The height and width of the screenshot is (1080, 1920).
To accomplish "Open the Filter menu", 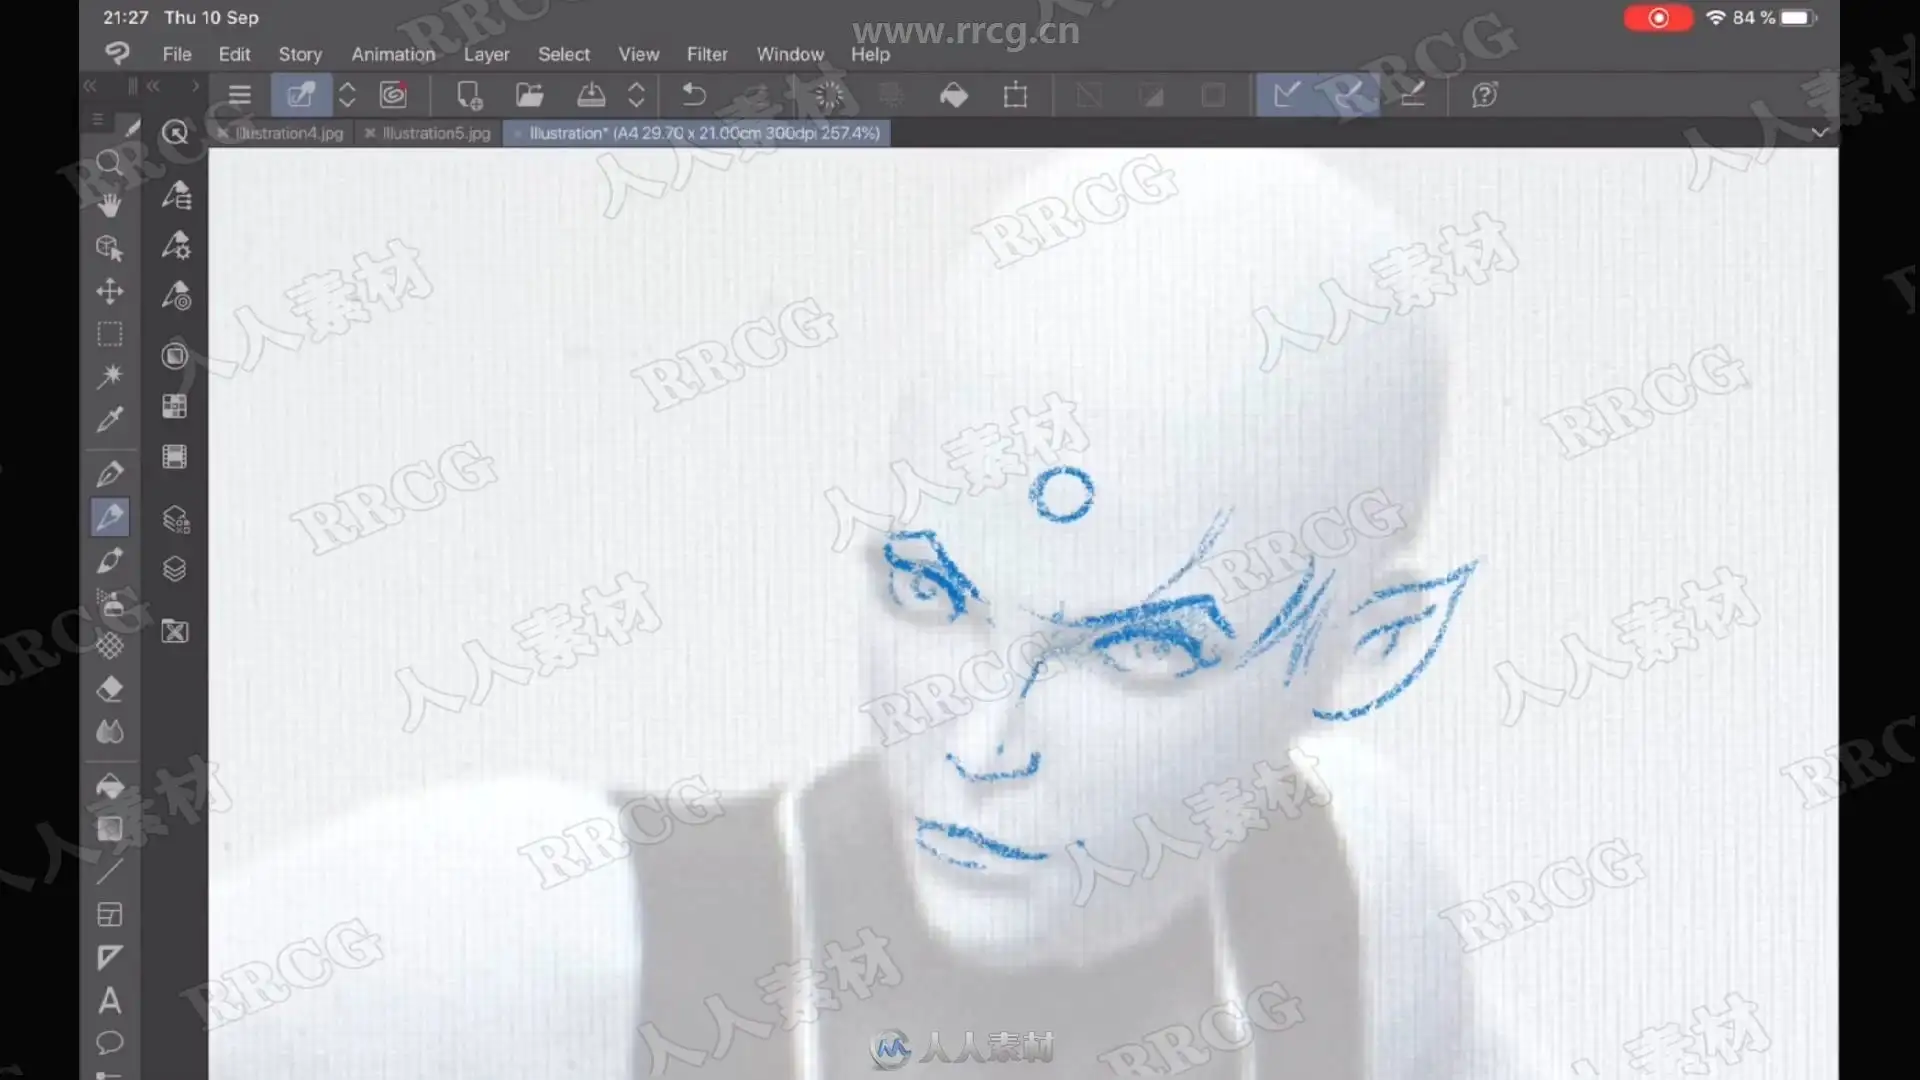I will click(x=706, y=54).
